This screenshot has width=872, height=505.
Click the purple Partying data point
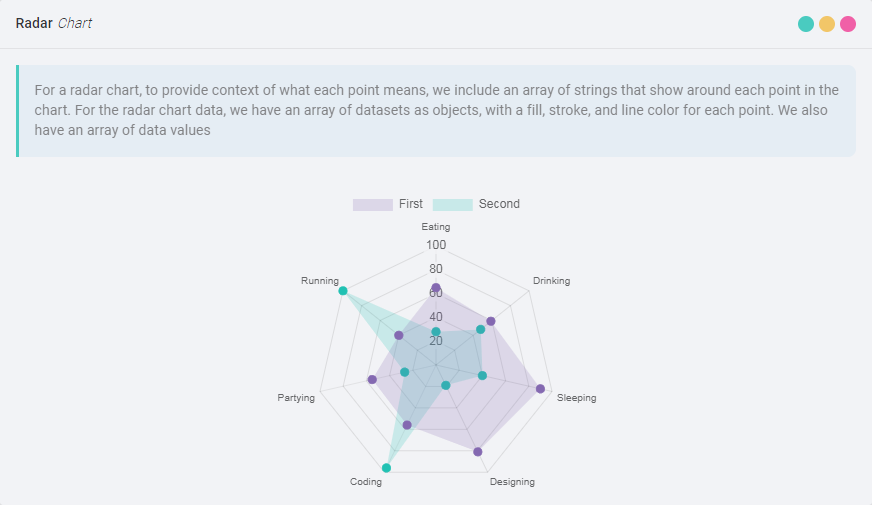click(372, 380)
